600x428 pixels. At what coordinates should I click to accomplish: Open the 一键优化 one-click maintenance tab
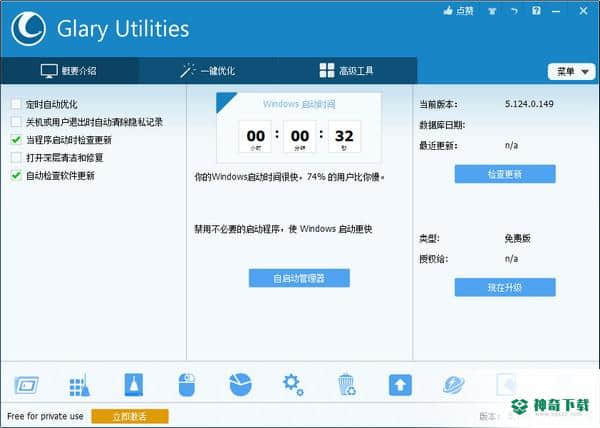click(209, 71)
